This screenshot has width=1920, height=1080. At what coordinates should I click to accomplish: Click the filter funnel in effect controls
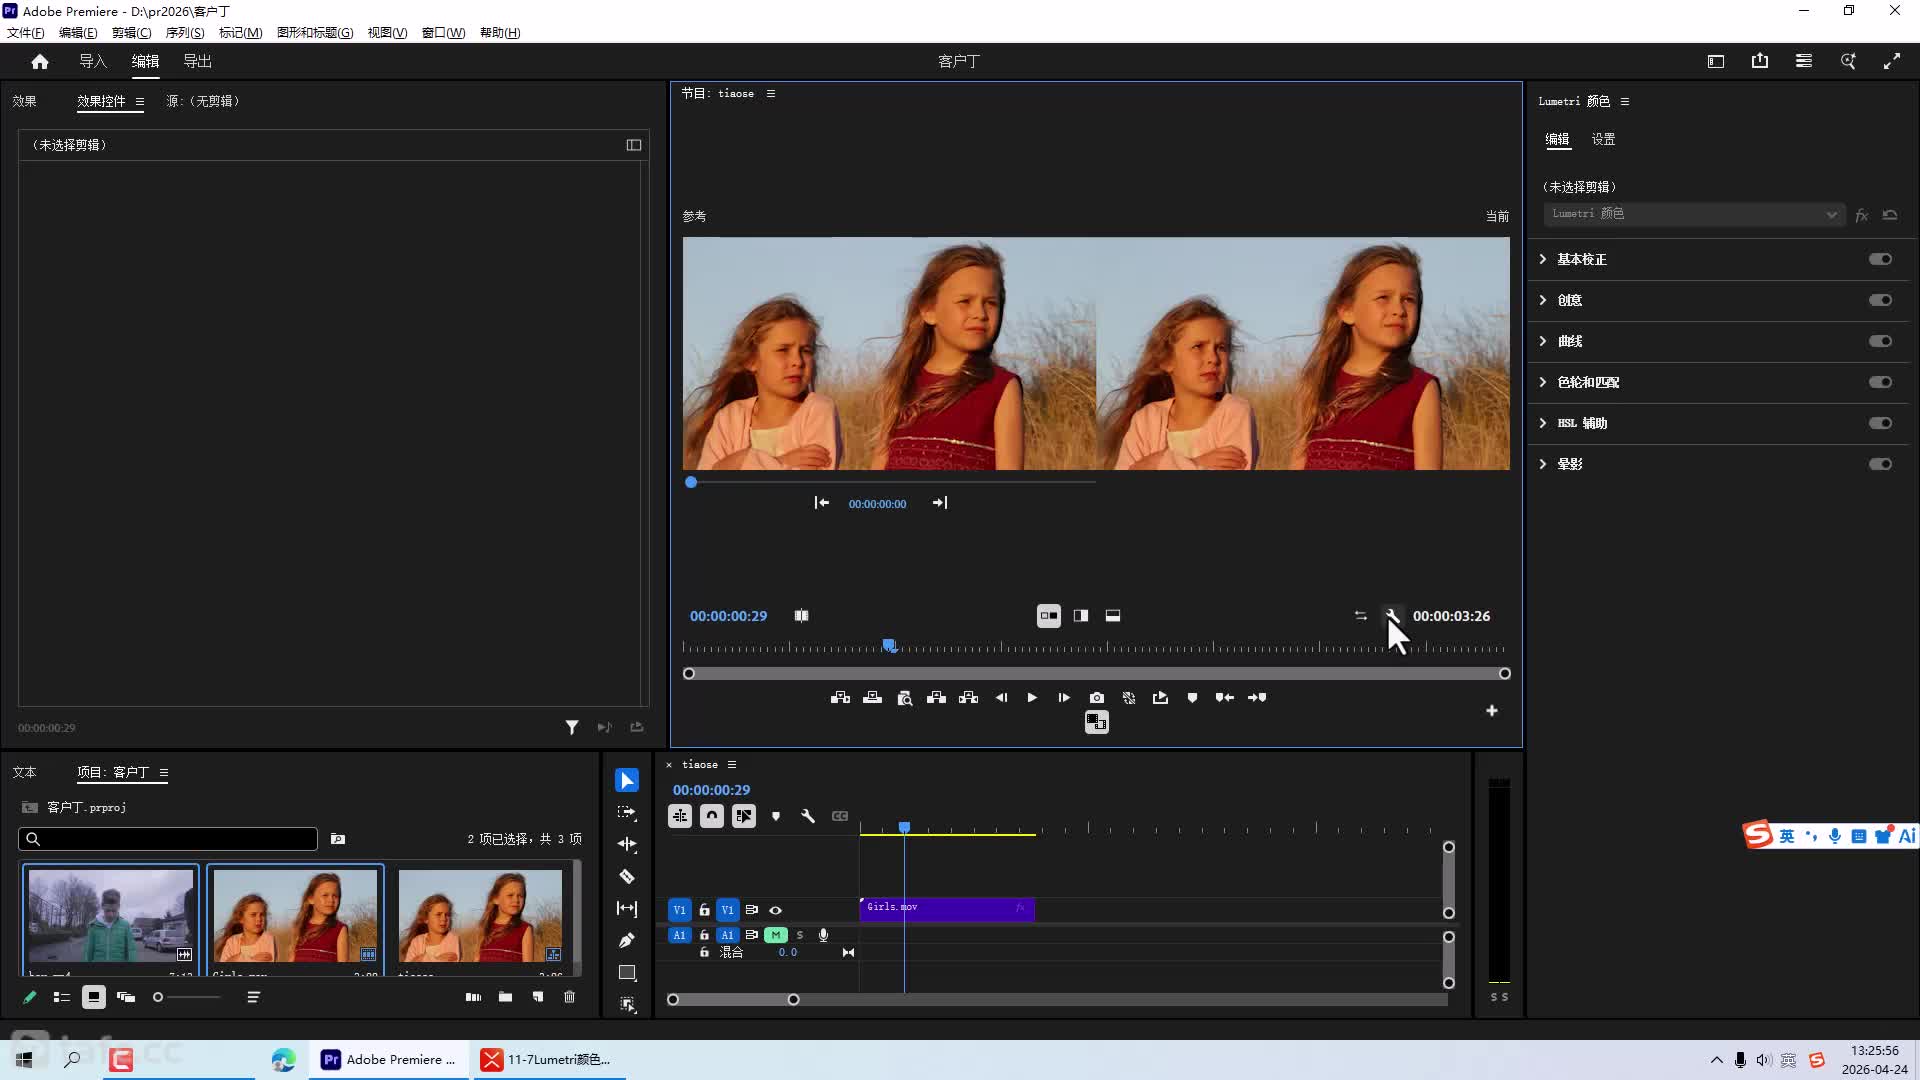point(572,727)
